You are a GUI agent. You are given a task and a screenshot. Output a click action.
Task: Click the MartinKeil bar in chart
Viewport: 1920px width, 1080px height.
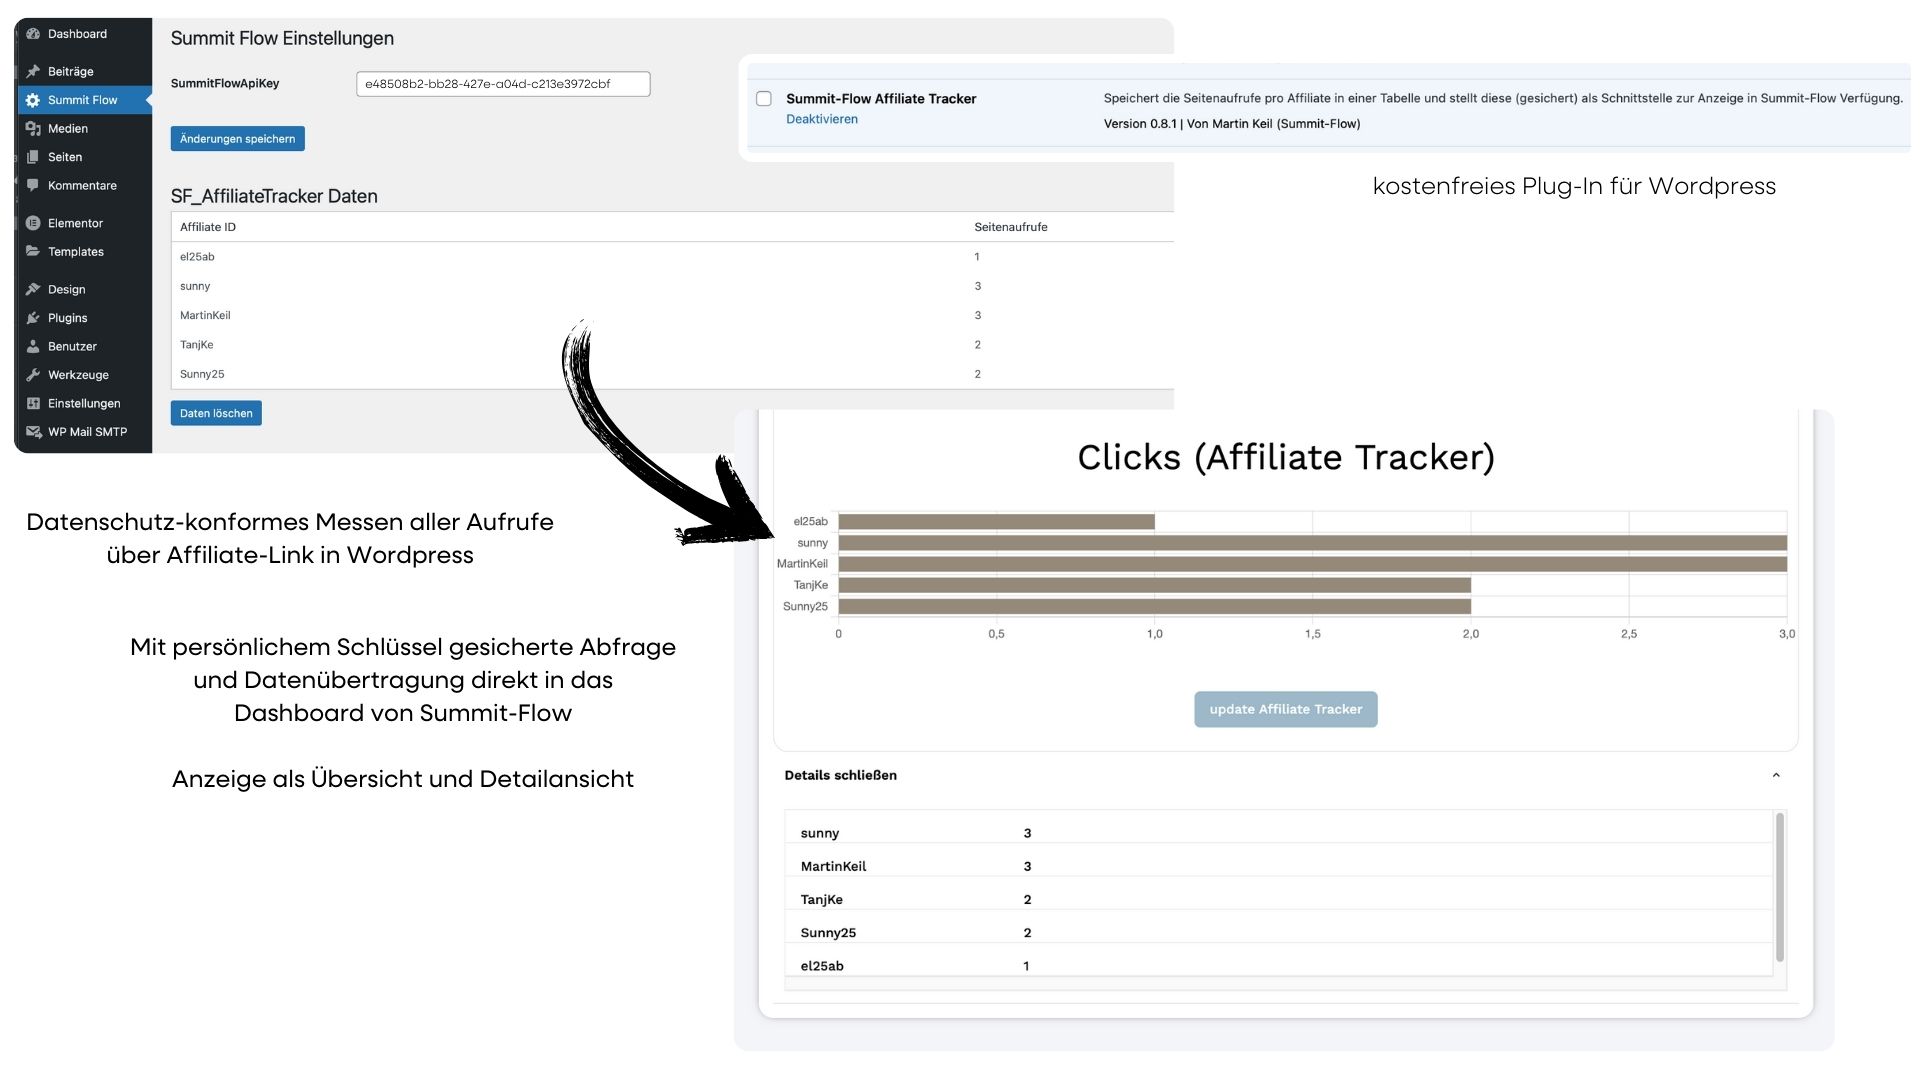pos(1313,564)
